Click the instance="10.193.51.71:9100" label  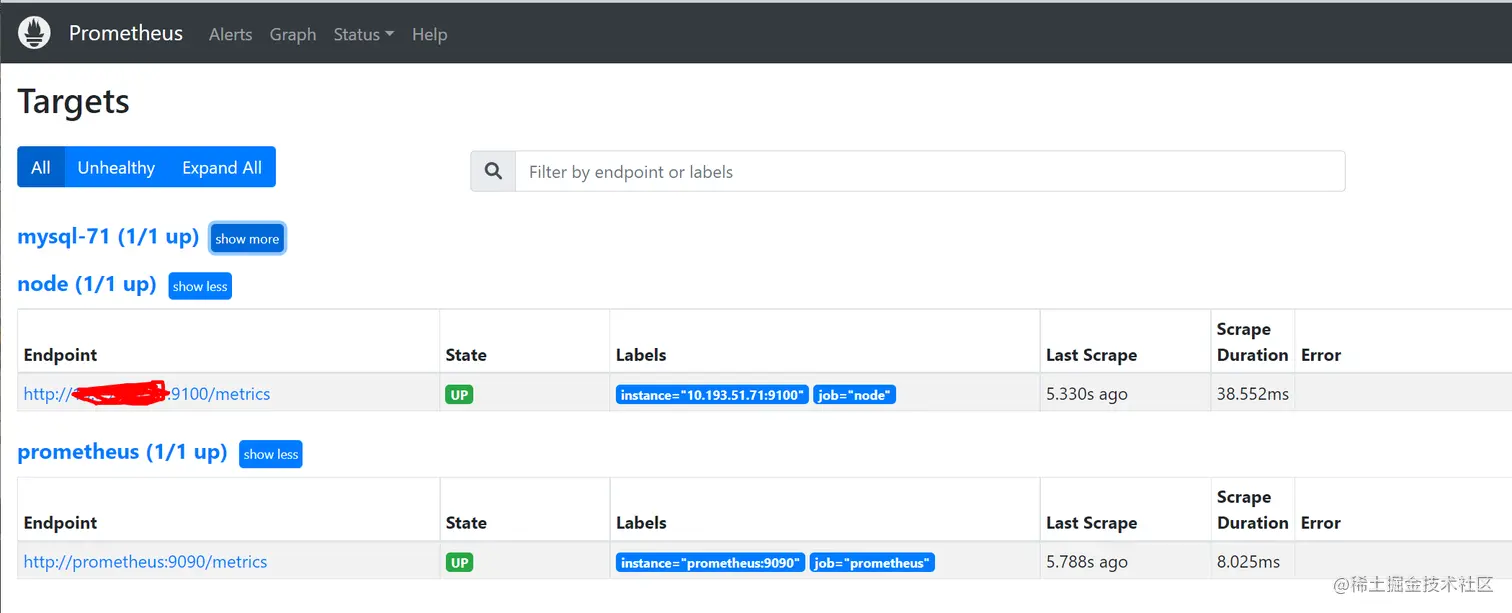712,395
